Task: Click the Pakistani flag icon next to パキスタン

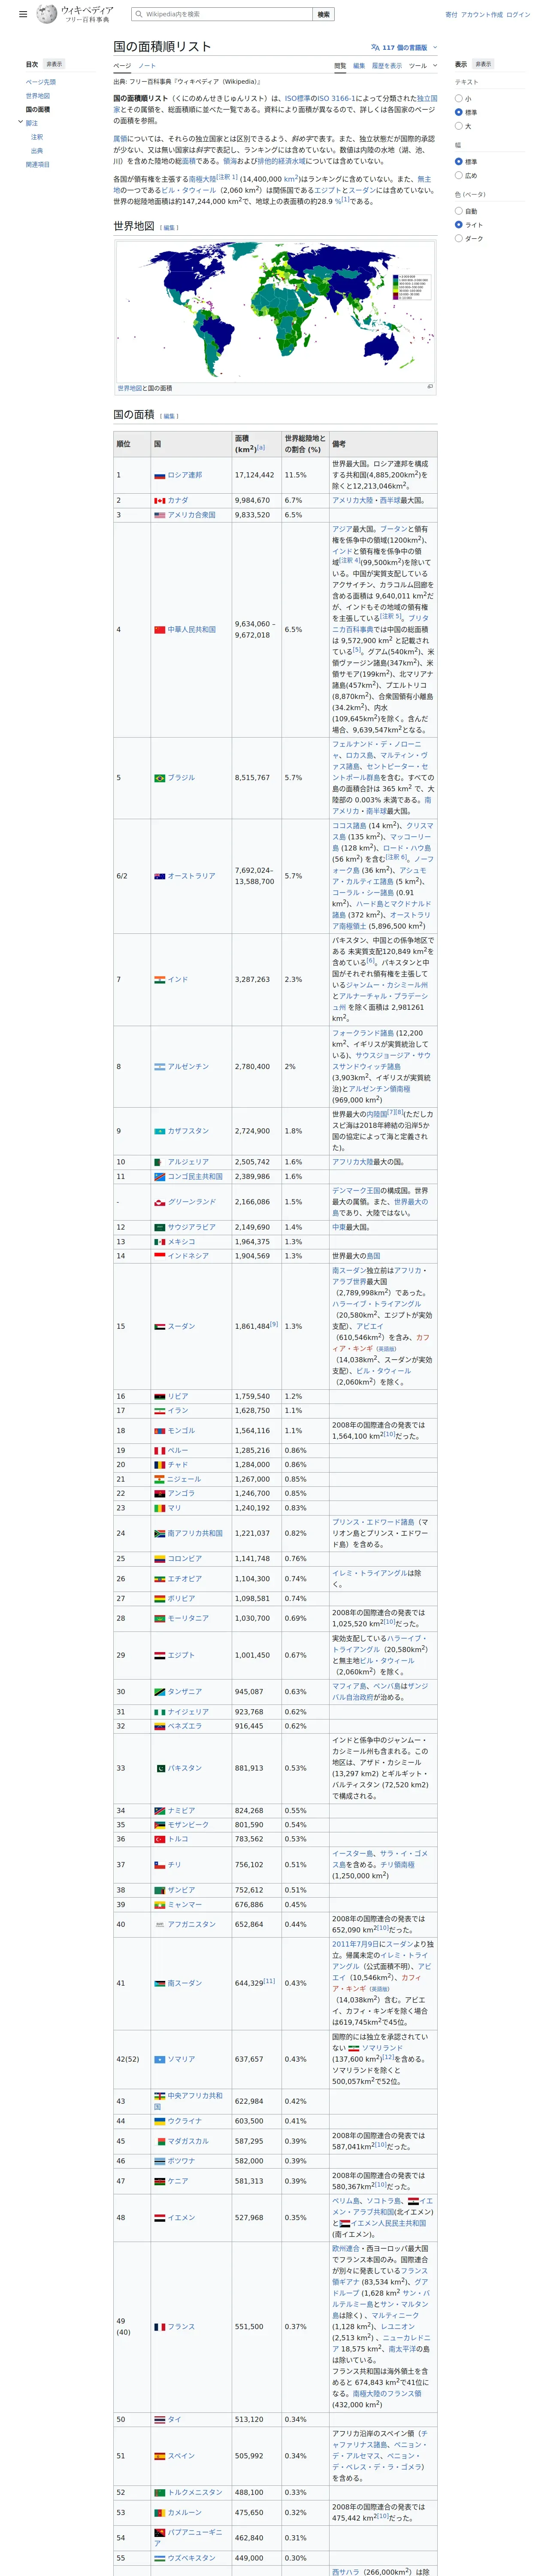Action: [x=159, y=1768]
